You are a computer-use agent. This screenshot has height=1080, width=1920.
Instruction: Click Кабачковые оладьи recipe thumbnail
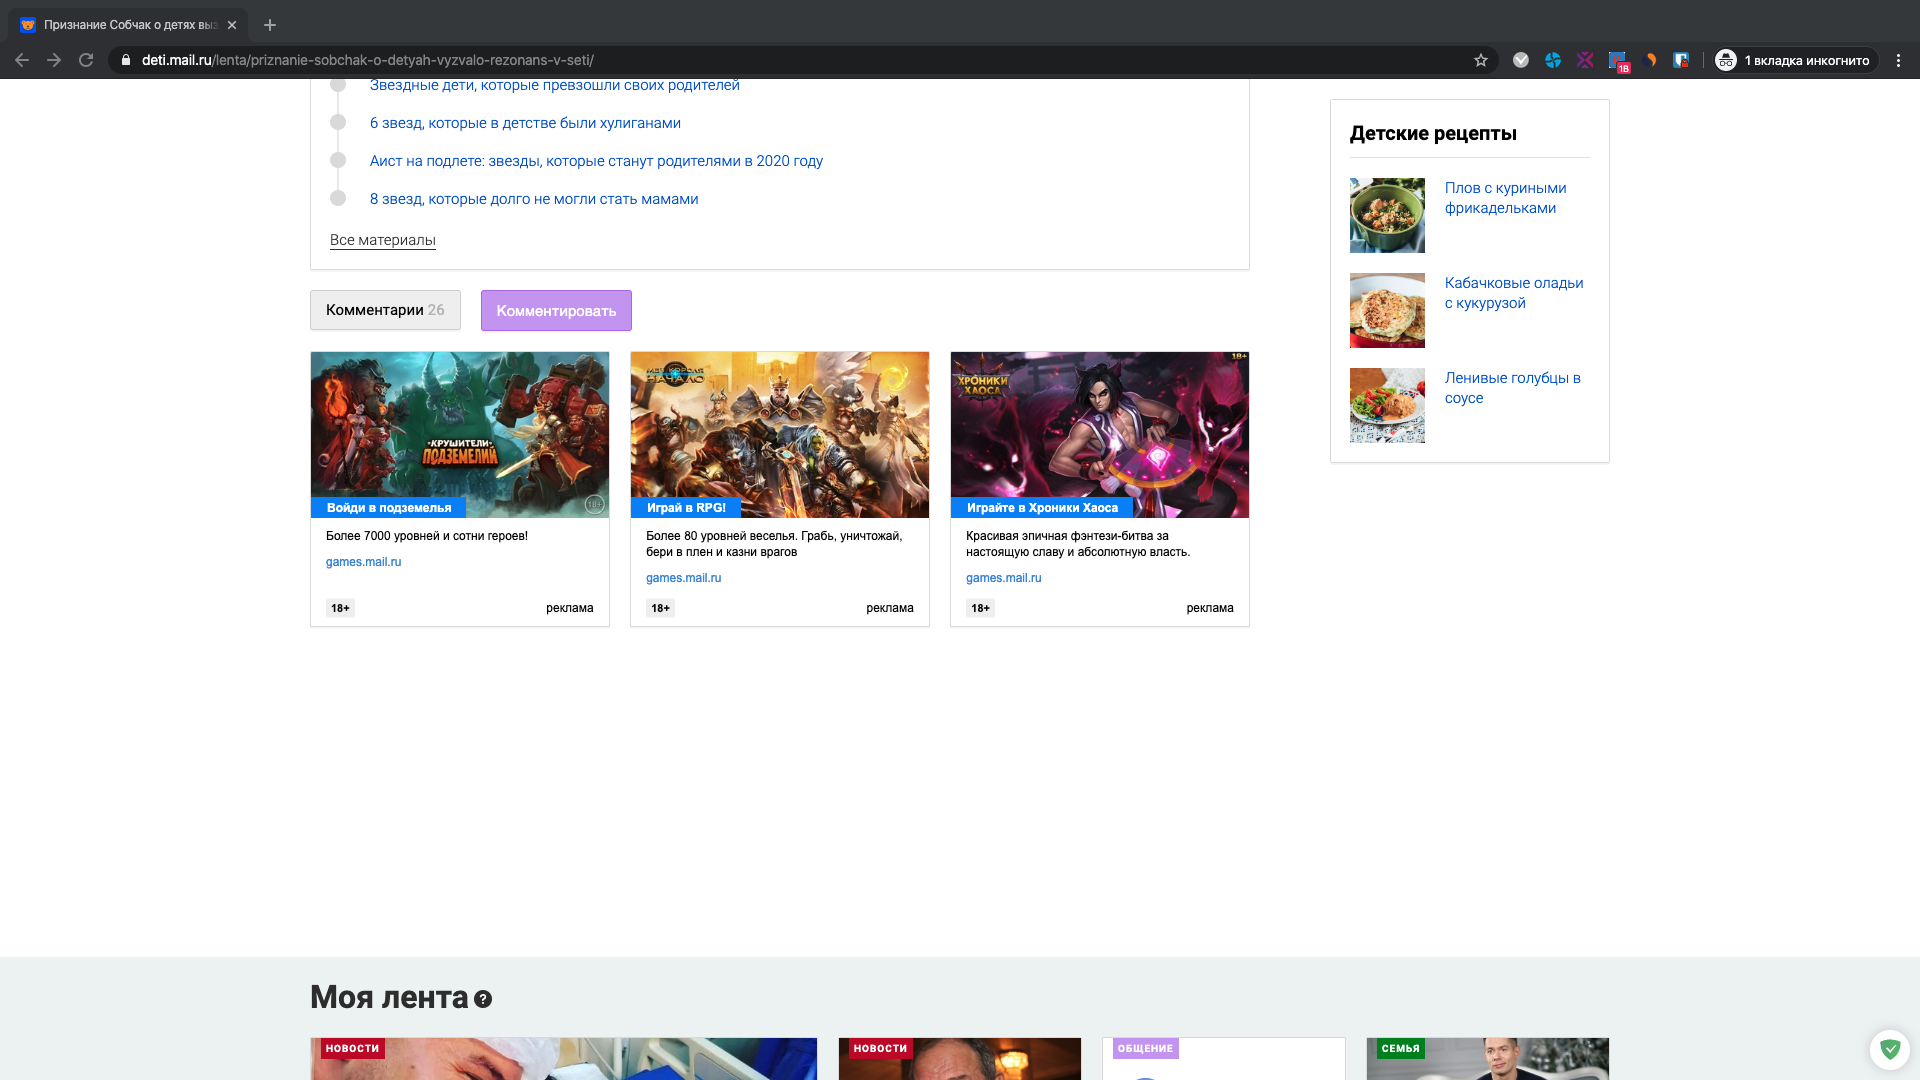pos(1387,310)
